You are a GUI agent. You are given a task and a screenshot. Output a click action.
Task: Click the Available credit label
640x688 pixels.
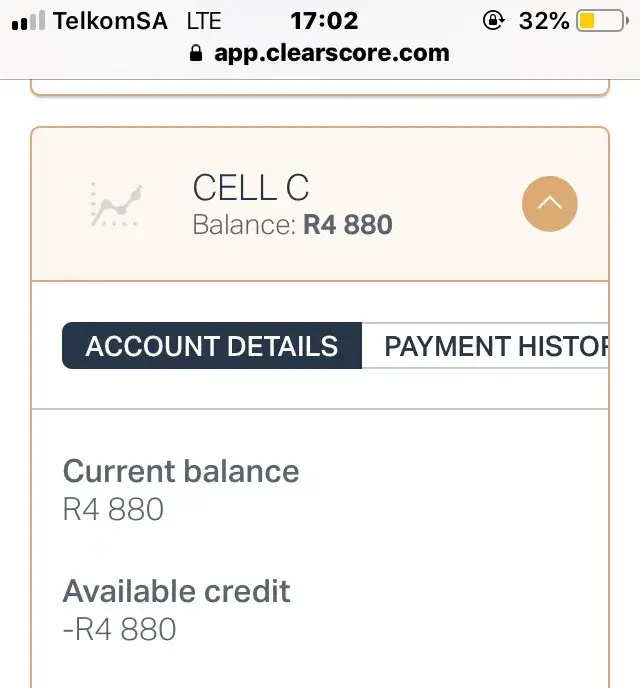coord(177,591)
